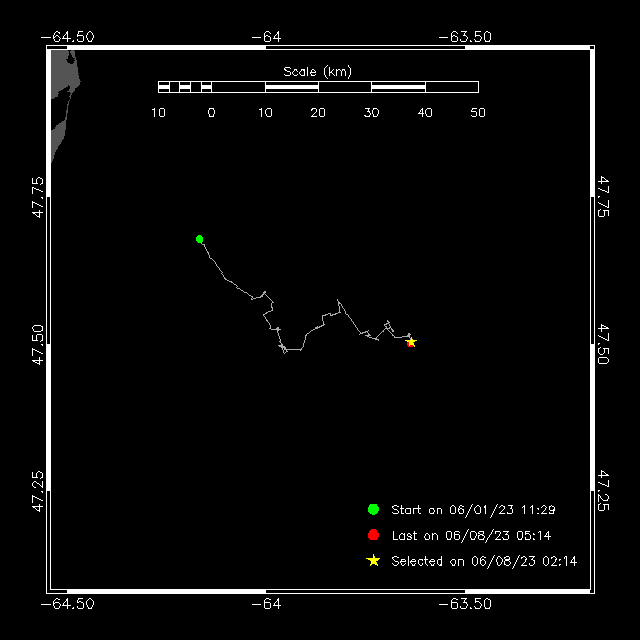Click top axis label '-64'

tap(266, 37)
